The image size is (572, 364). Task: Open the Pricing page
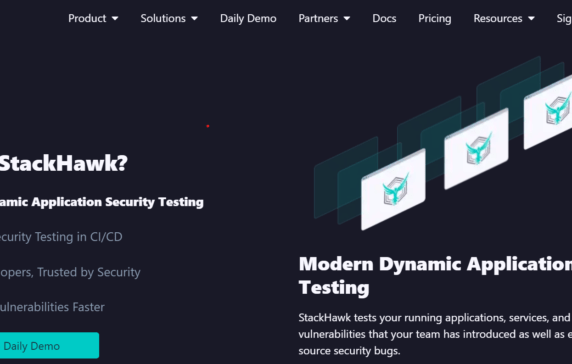click(x=434, y=18)
